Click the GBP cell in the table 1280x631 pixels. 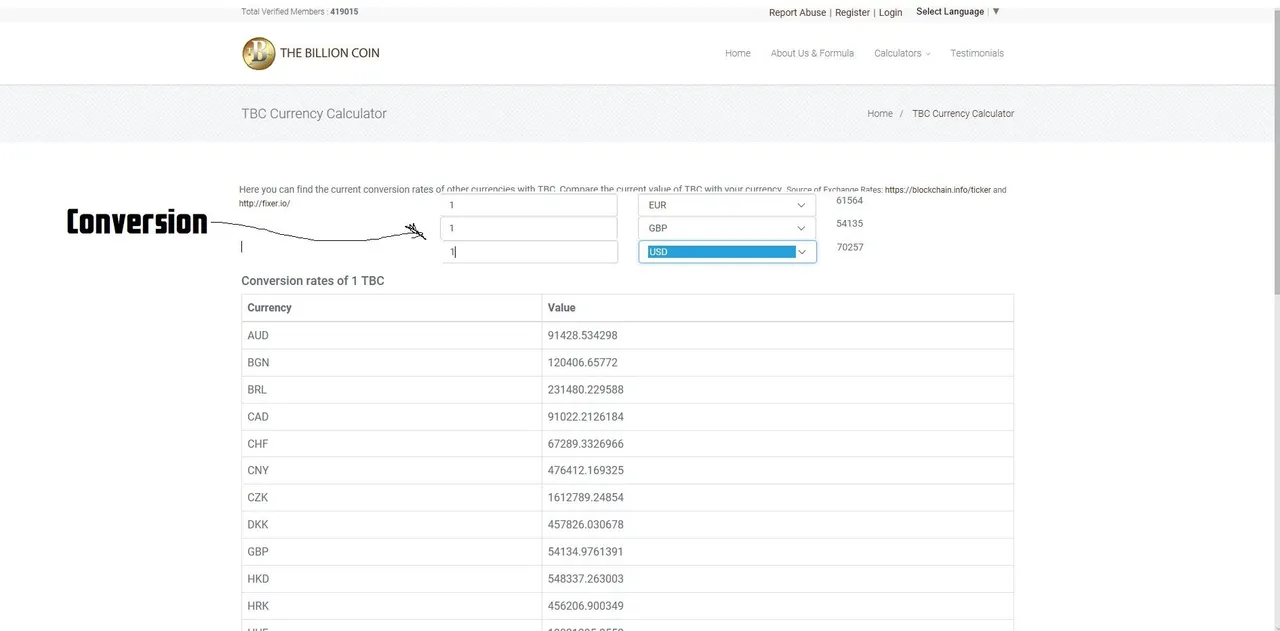[x=392, y=552]
